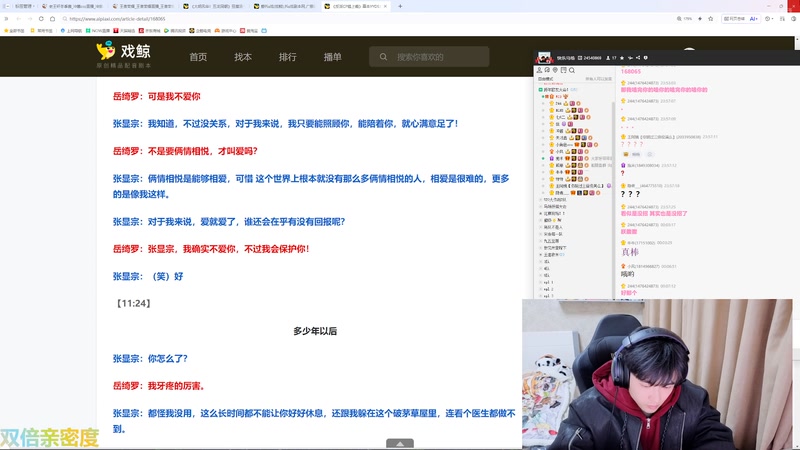Open a new browser tab

pyautogui.click(x=400, y=6)
